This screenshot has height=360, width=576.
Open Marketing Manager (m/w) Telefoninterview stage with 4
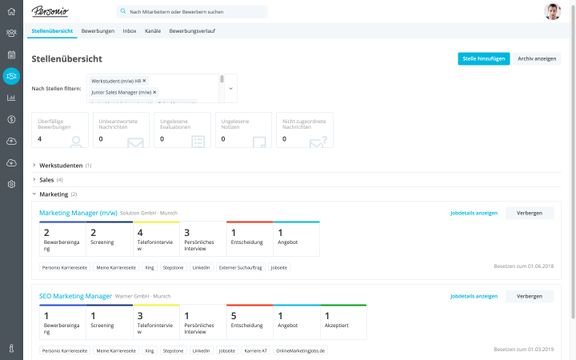point(156,239)
